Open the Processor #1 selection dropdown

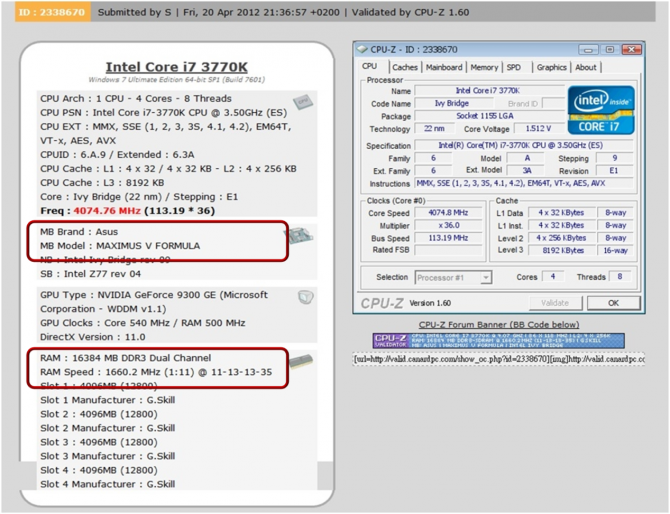(453, 278)
